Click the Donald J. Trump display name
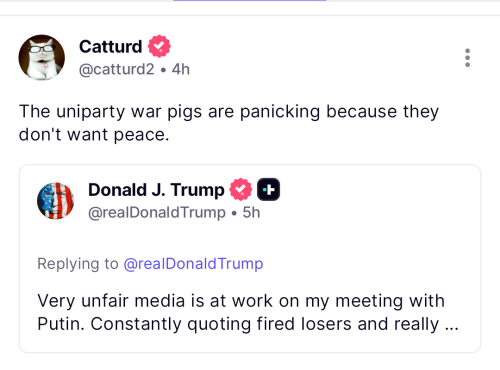Image resolution: width=500 pixels, height=370 pixels. tap(156, 190)
